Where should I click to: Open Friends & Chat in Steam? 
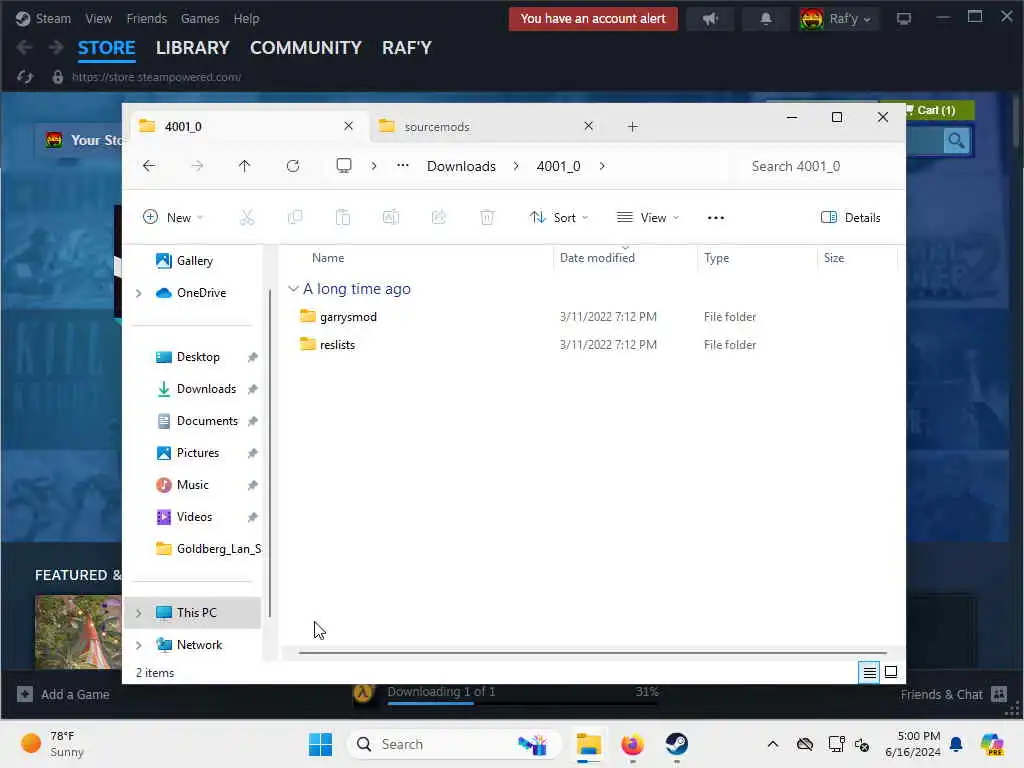tap(953, 694)
